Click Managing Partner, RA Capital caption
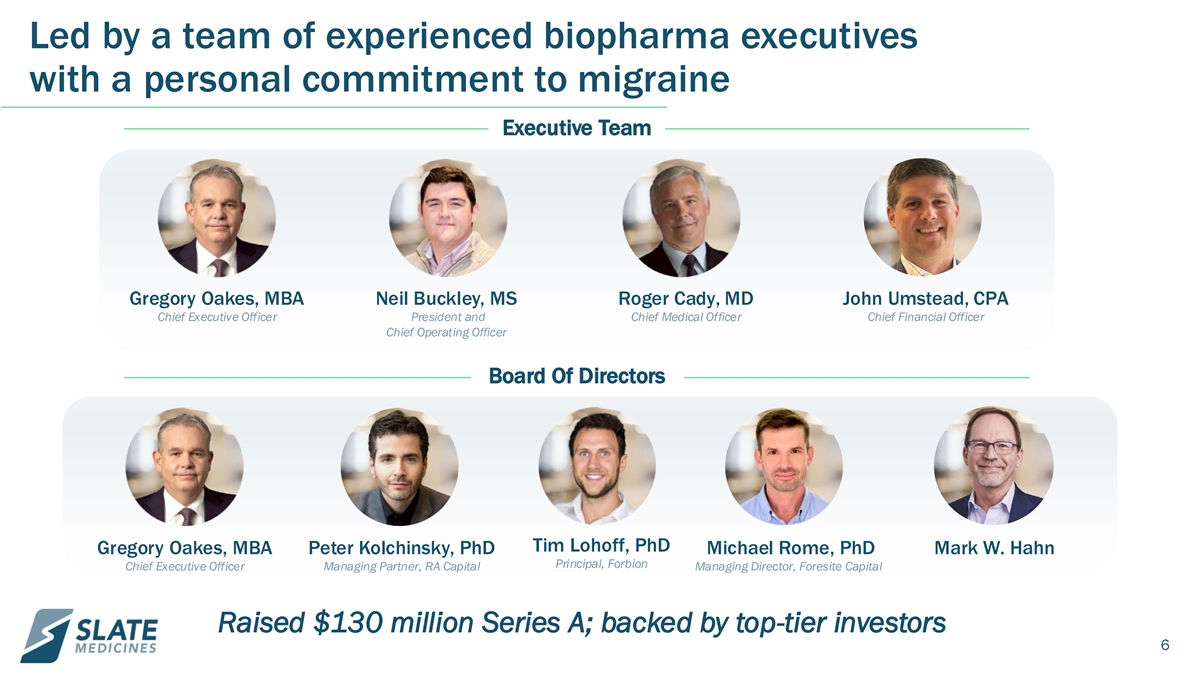 402,567
